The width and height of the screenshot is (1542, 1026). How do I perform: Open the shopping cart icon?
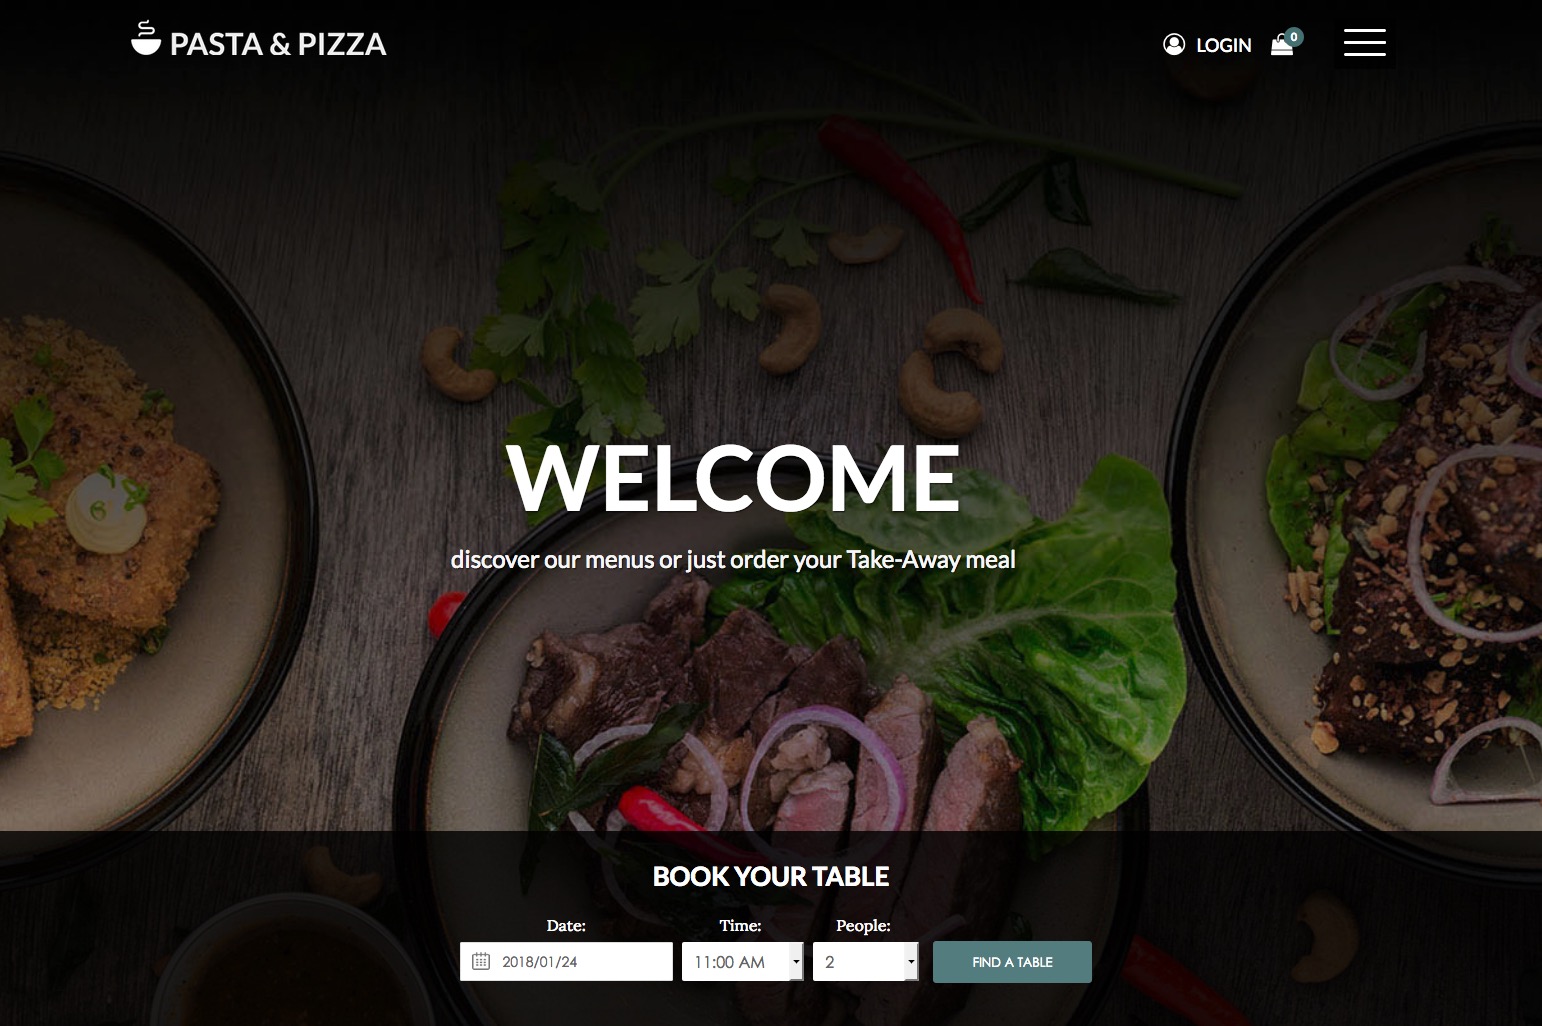[1282, 46]
